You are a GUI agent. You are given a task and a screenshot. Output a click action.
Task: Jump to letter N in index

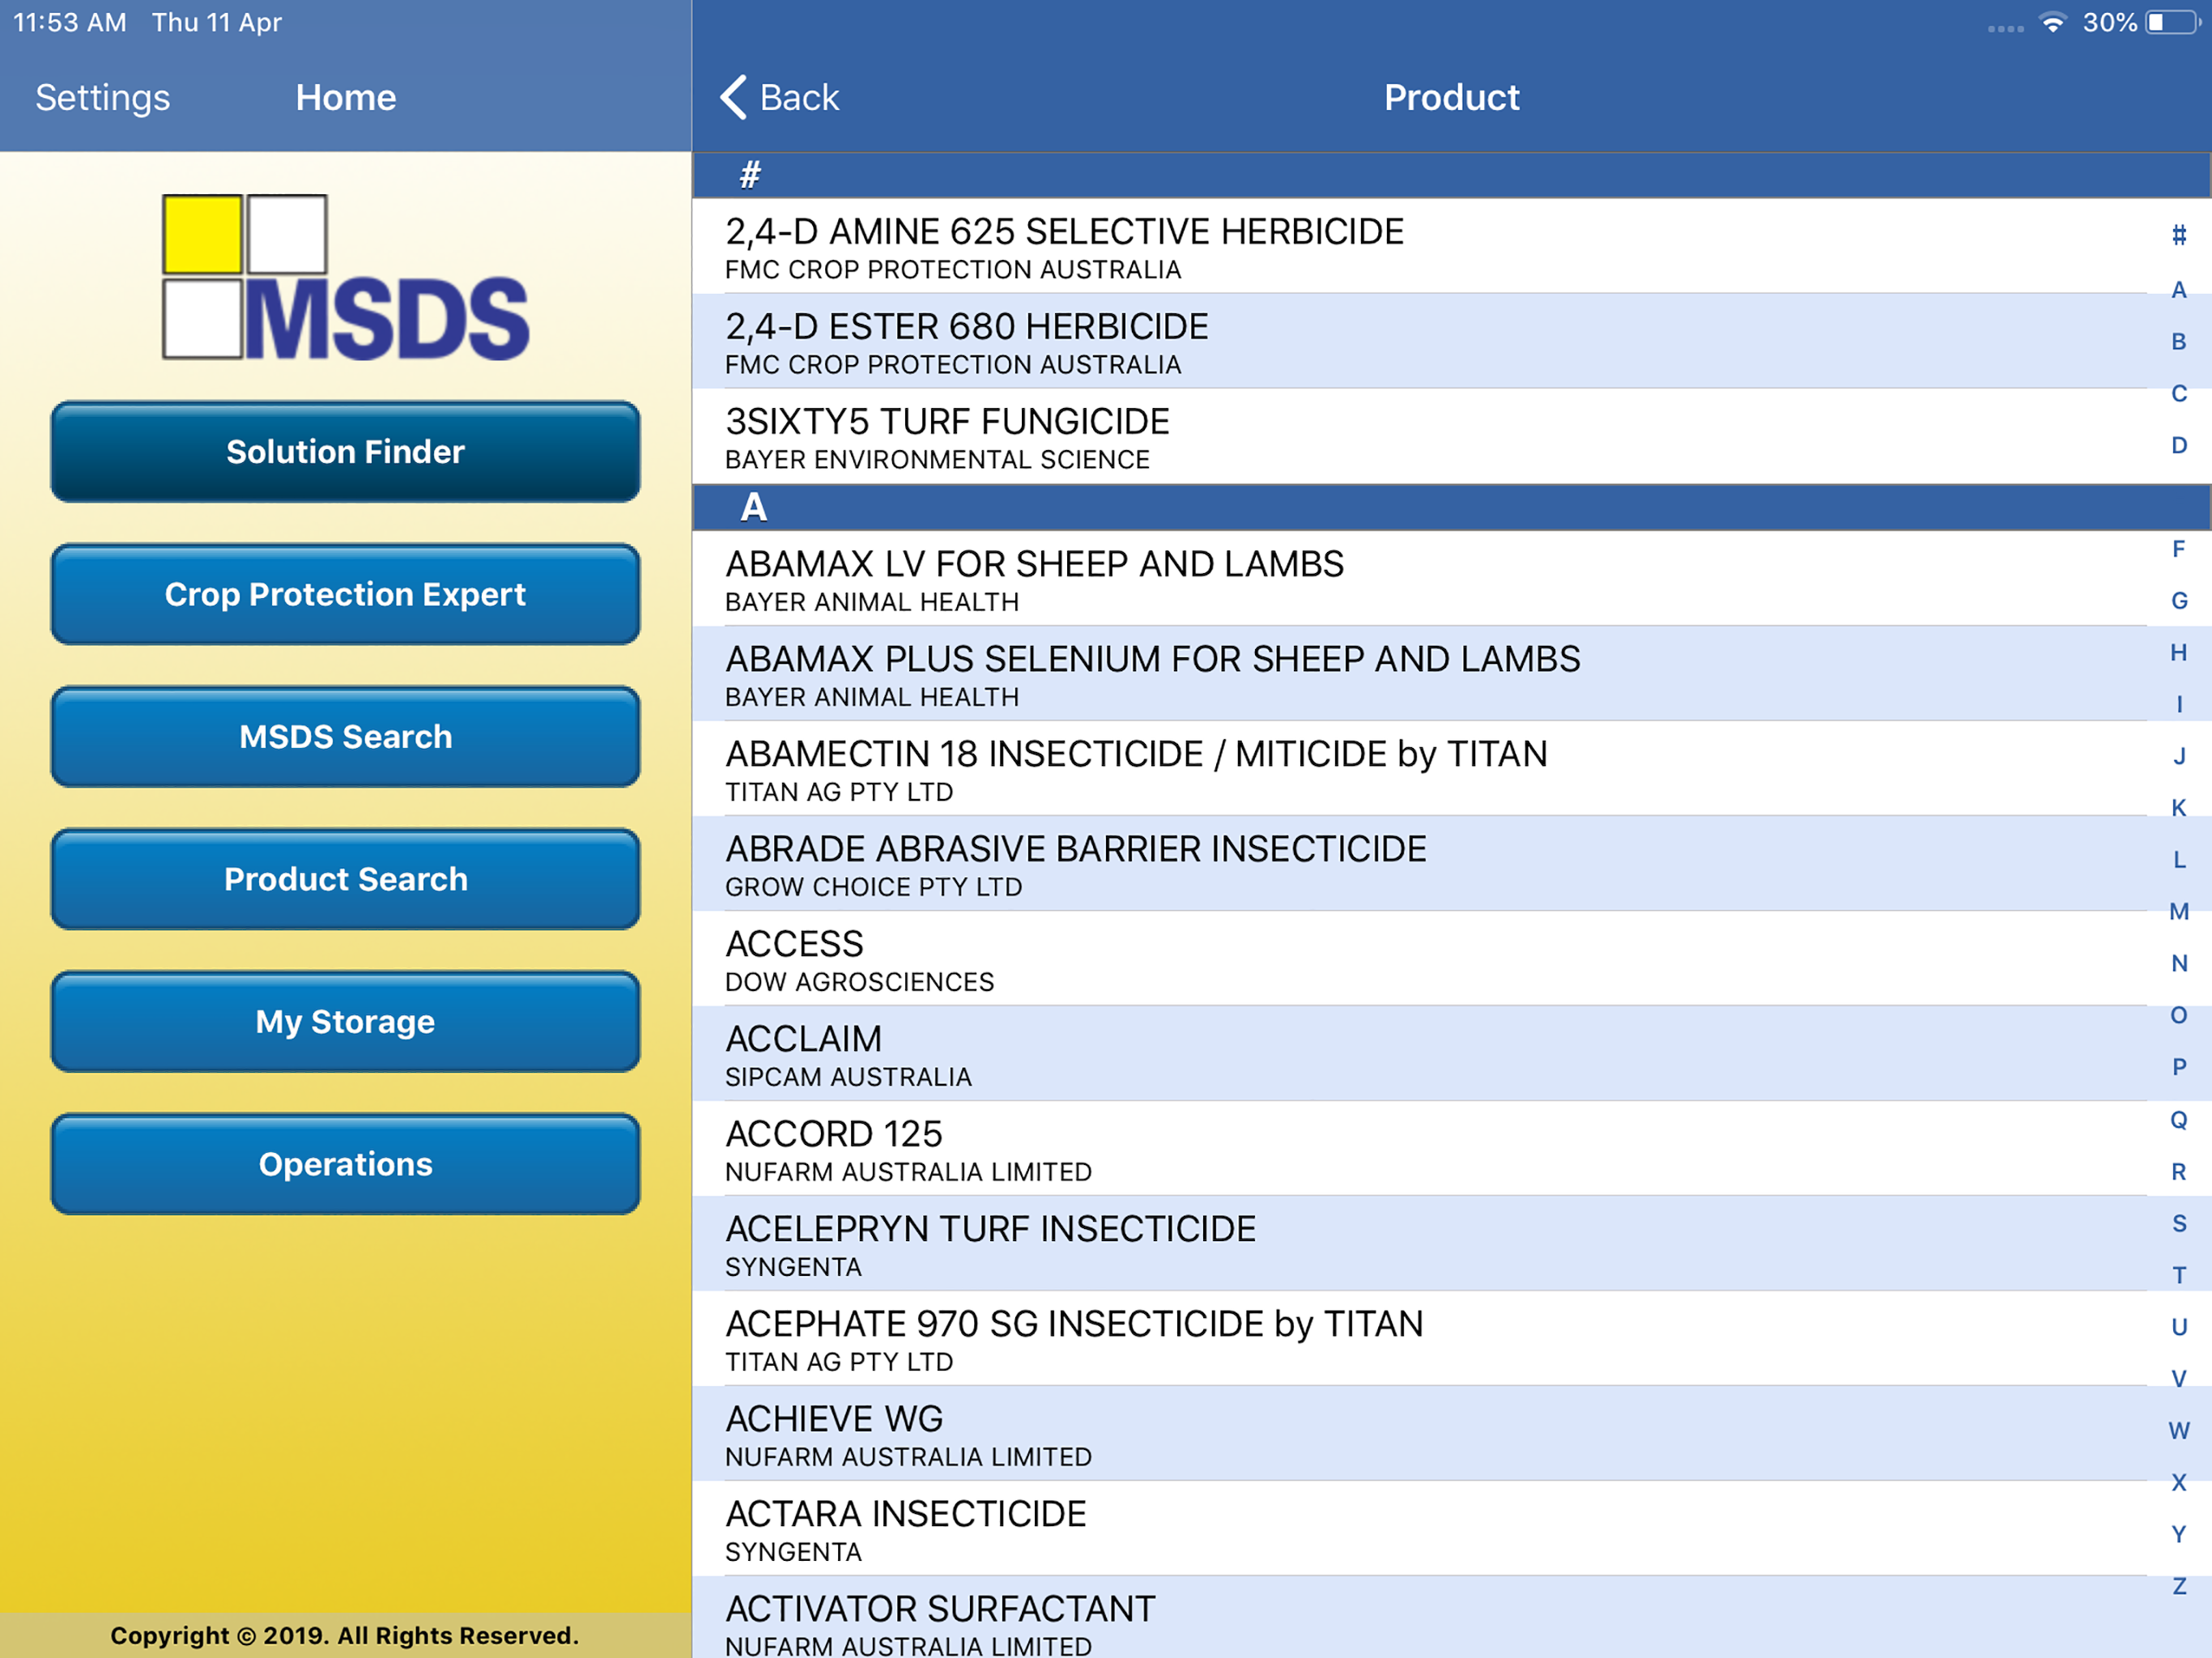click(2179, 964)
